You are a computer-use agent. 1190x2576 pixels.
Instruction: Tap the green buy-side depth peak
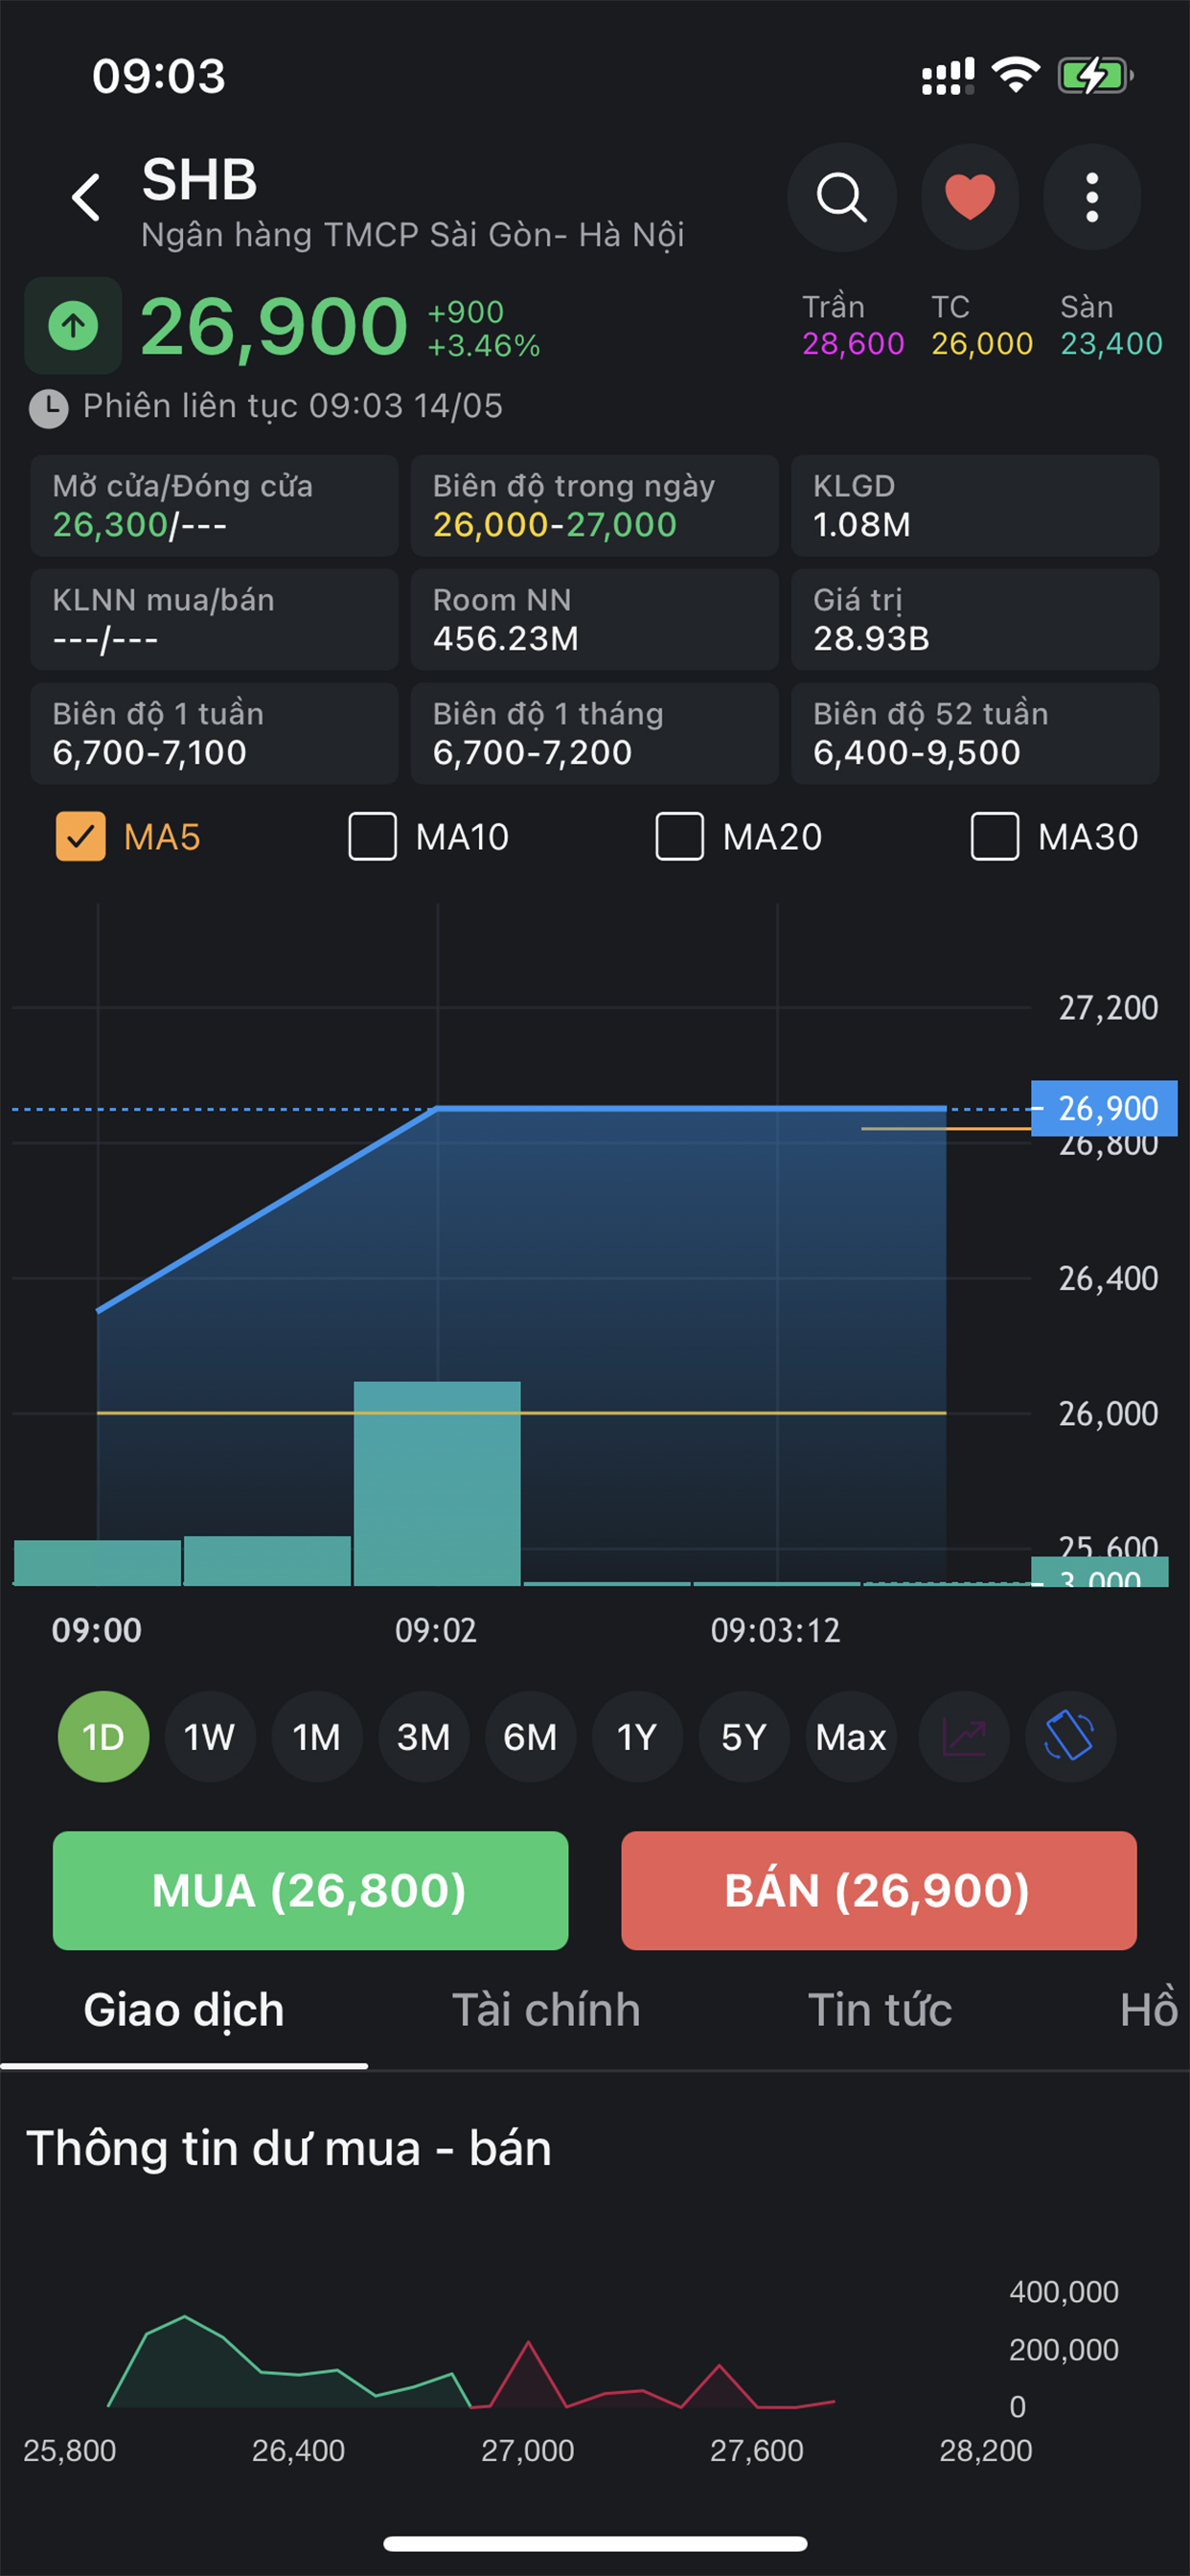pos(185,2318)
